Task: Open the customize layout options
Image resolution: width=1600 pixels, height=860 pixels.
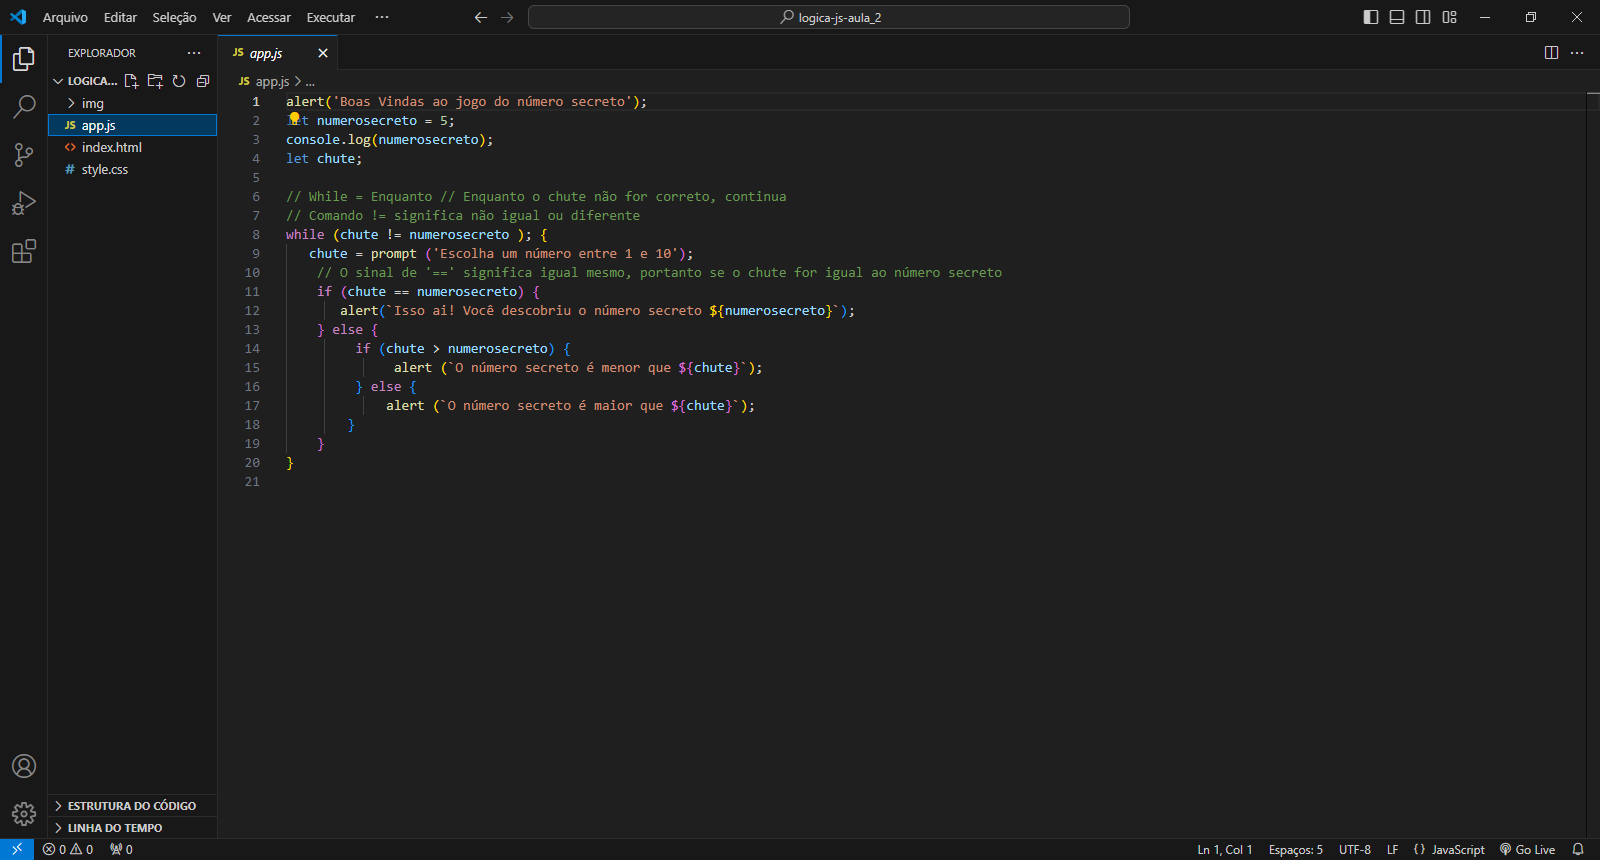Action: coord(1449,17)
